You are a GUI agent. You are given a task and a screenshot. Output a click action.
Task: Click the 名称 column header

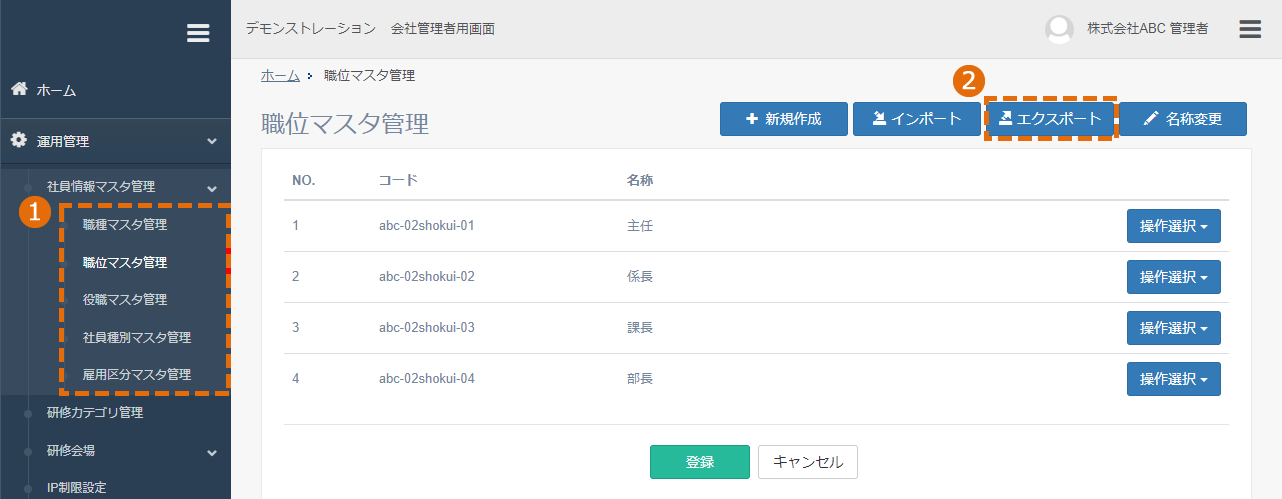click(640, 181)
